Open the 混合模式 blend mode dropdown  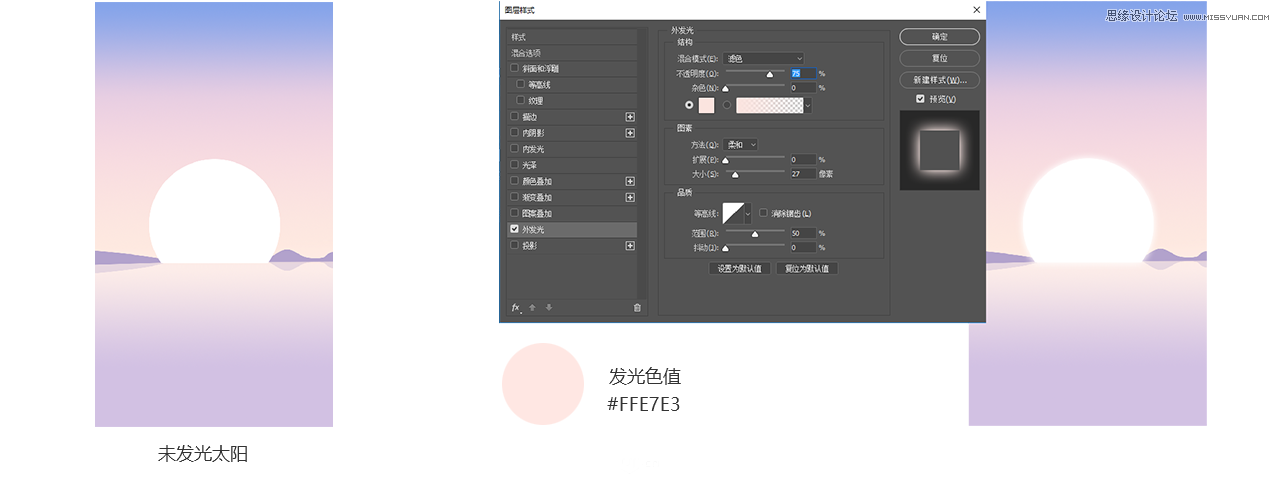(764, 59)
